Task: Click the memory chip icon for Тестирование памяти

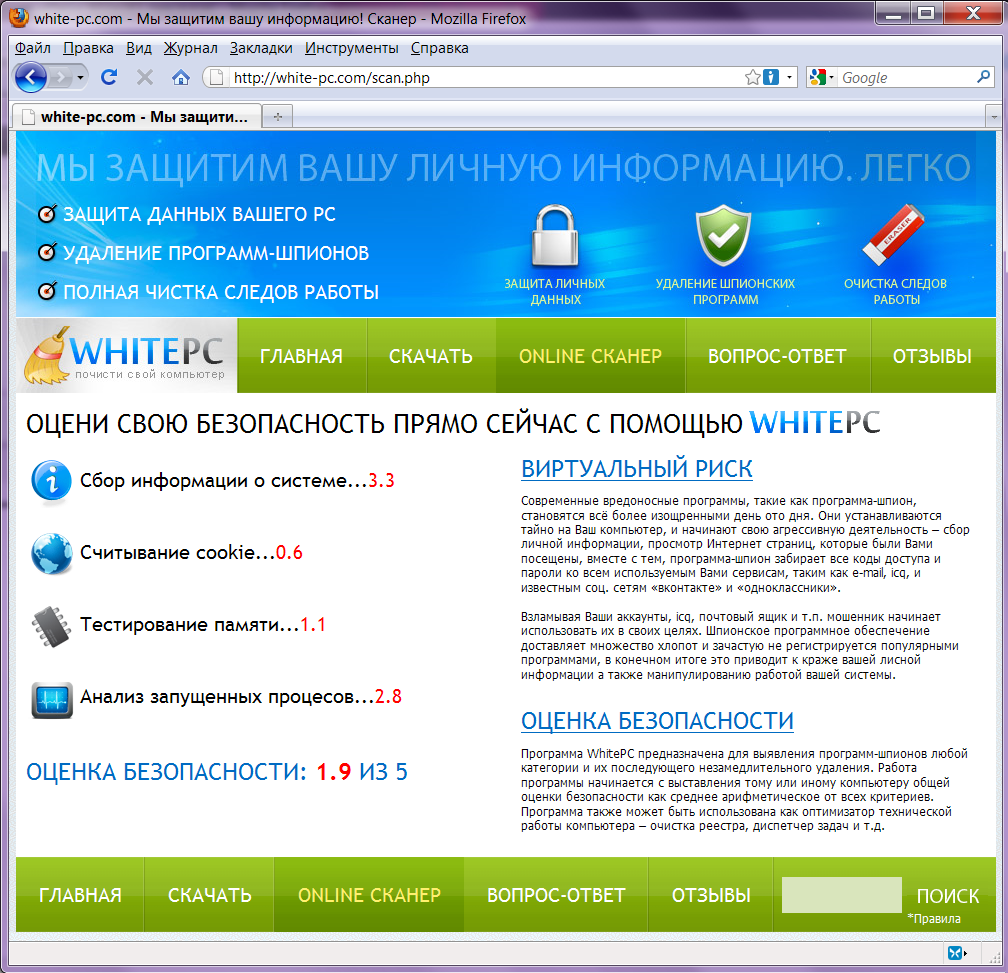Action: 51,627
